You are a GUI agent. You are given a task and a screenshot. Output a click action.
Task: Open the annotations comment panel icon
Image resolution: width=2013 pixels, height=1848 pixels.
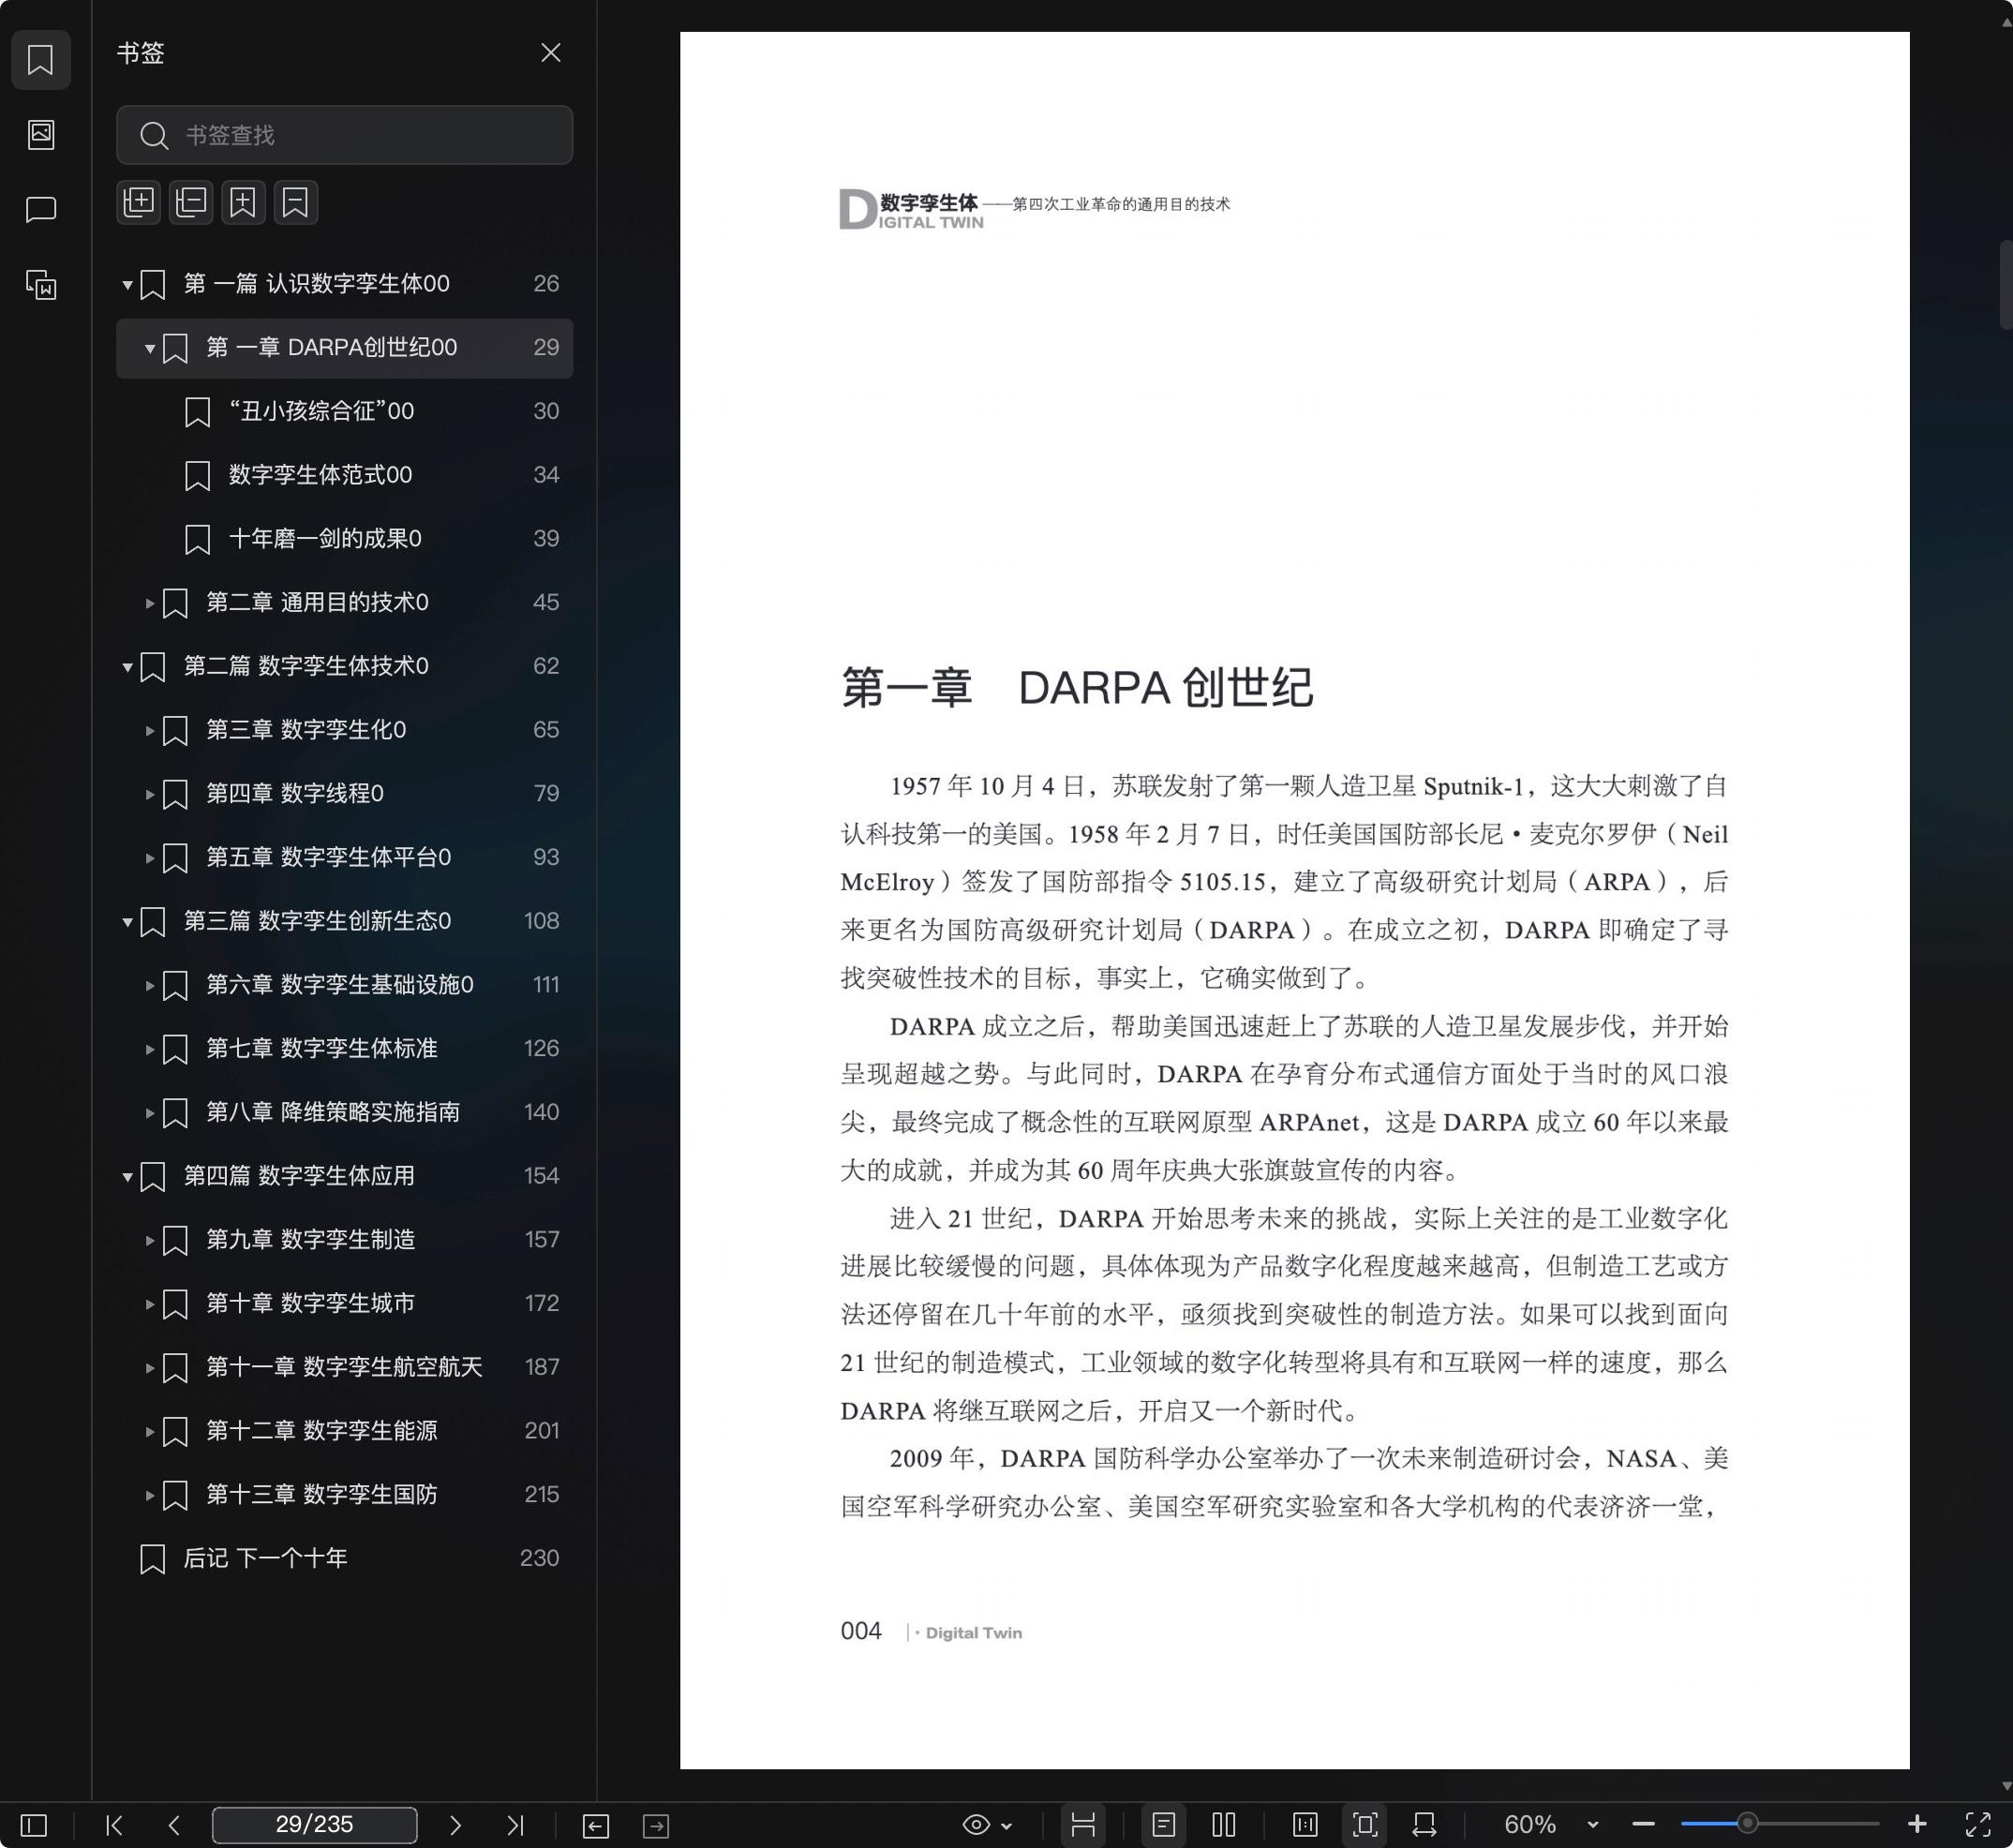point(41,209)
